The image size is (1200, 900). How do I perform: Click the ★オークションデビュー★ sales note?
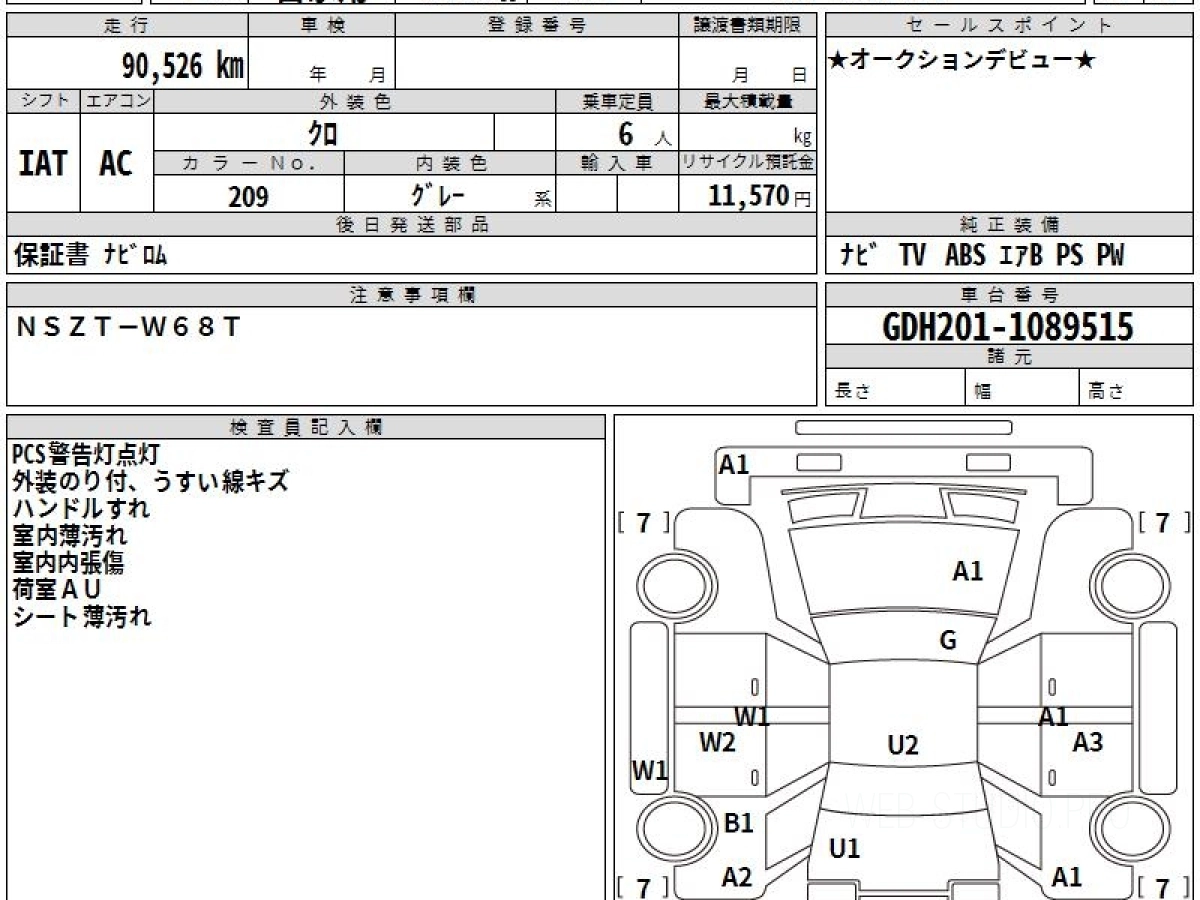(962, 61)
